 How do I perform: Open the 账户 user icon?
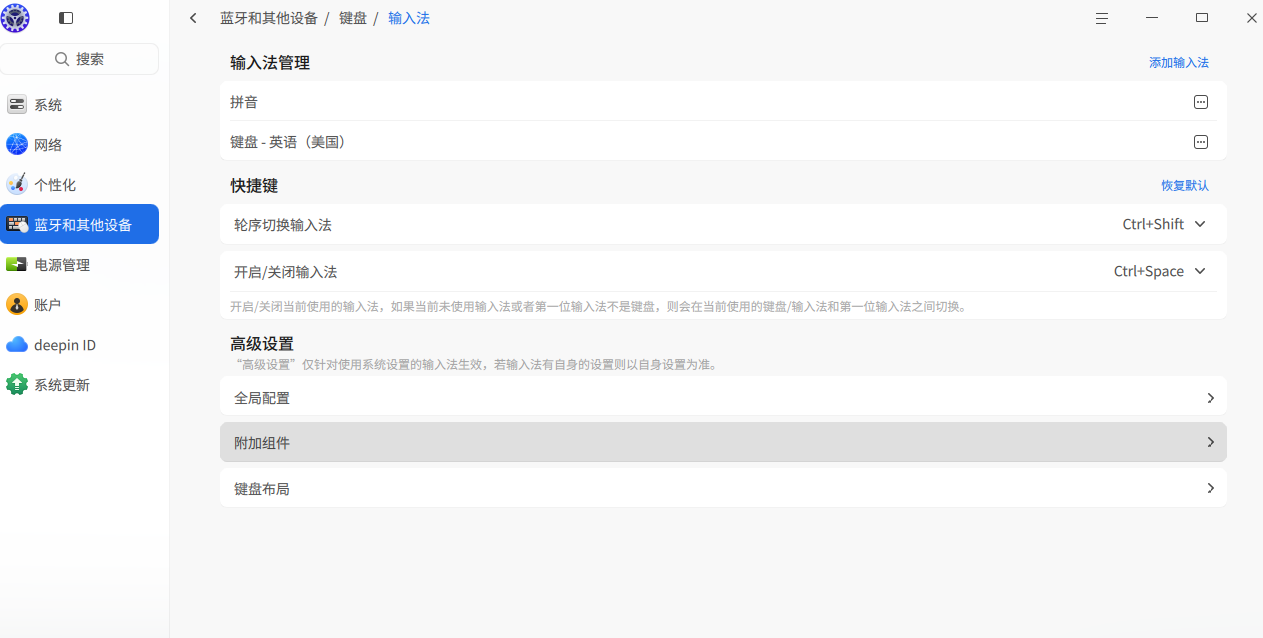[17, 305]
